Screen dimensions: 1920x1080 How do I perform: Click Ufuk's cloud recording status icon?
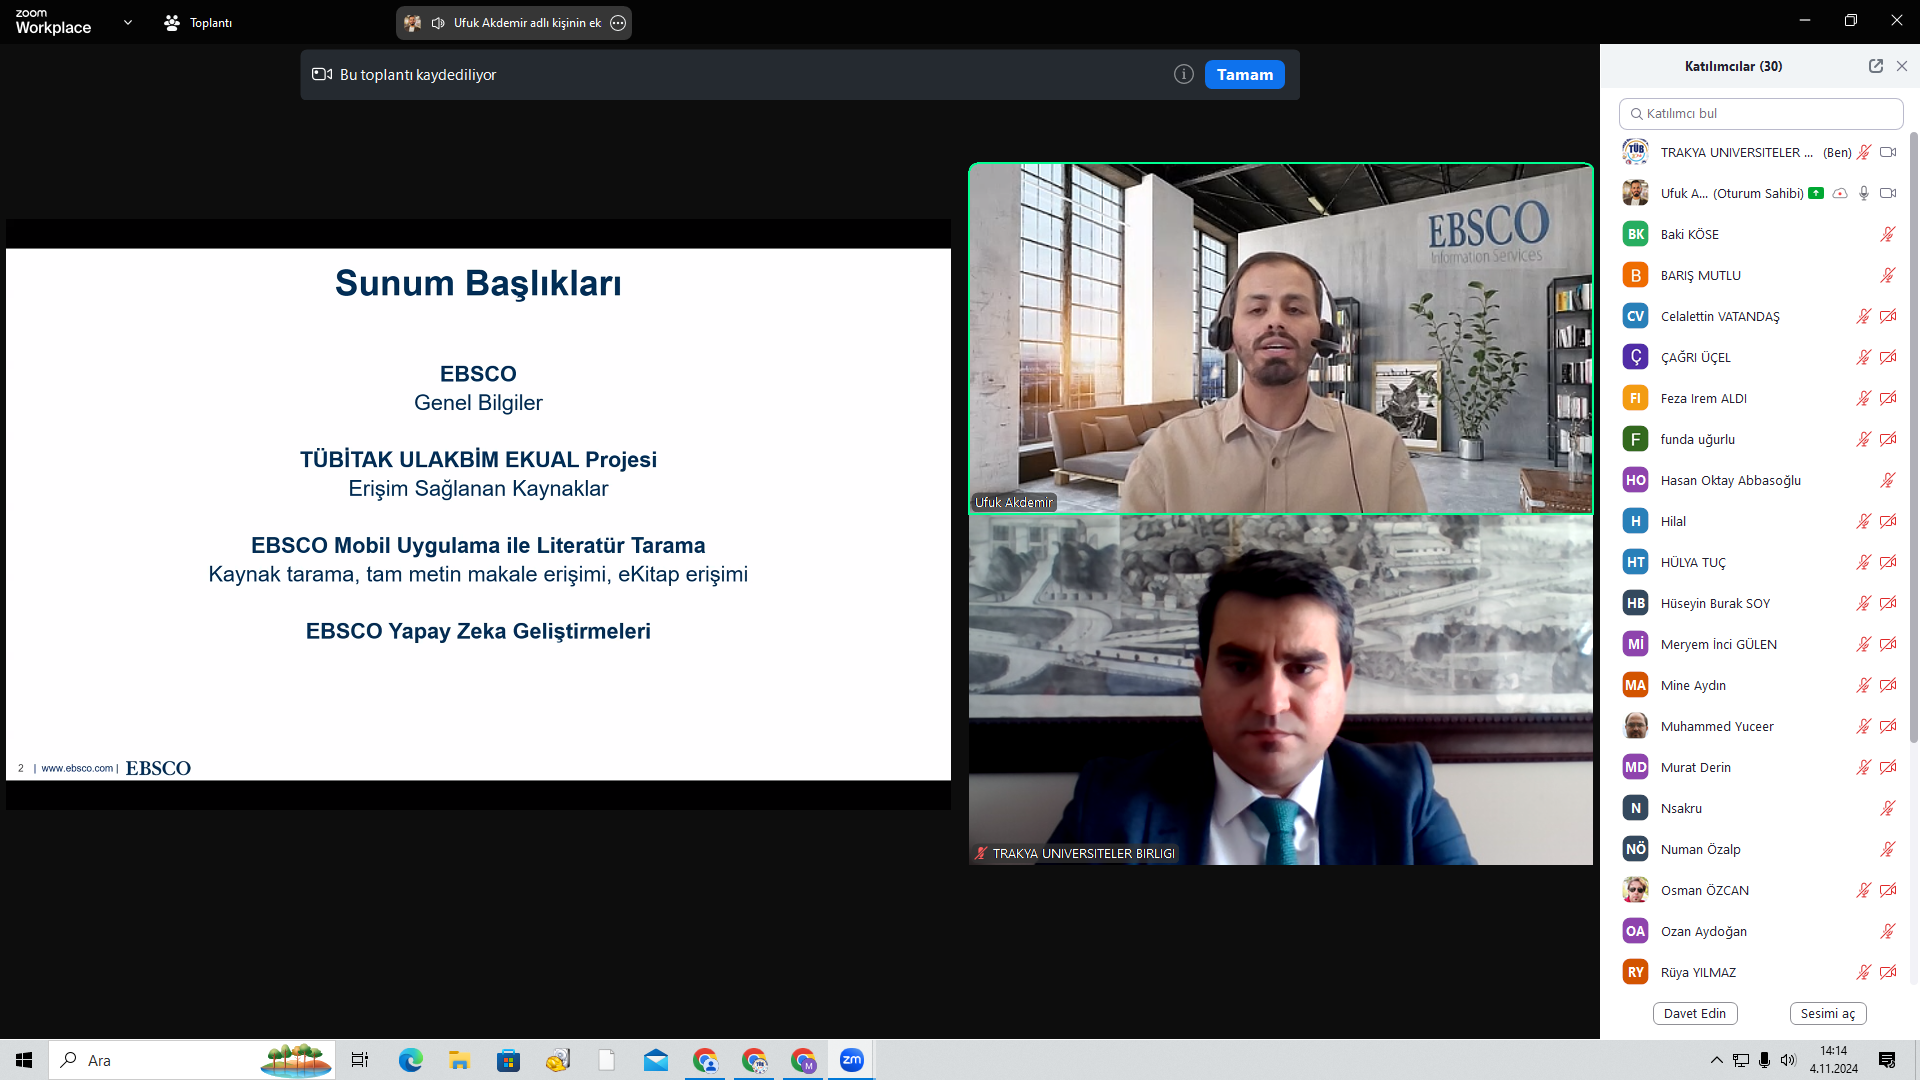[1840, 194]
